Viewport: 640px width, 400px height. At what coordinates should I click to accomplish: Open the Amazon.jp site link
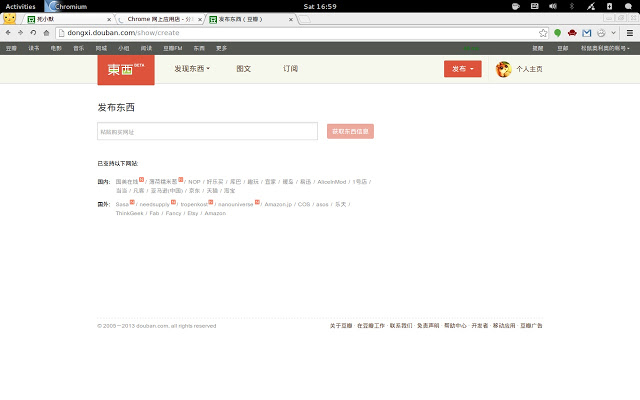278,204
